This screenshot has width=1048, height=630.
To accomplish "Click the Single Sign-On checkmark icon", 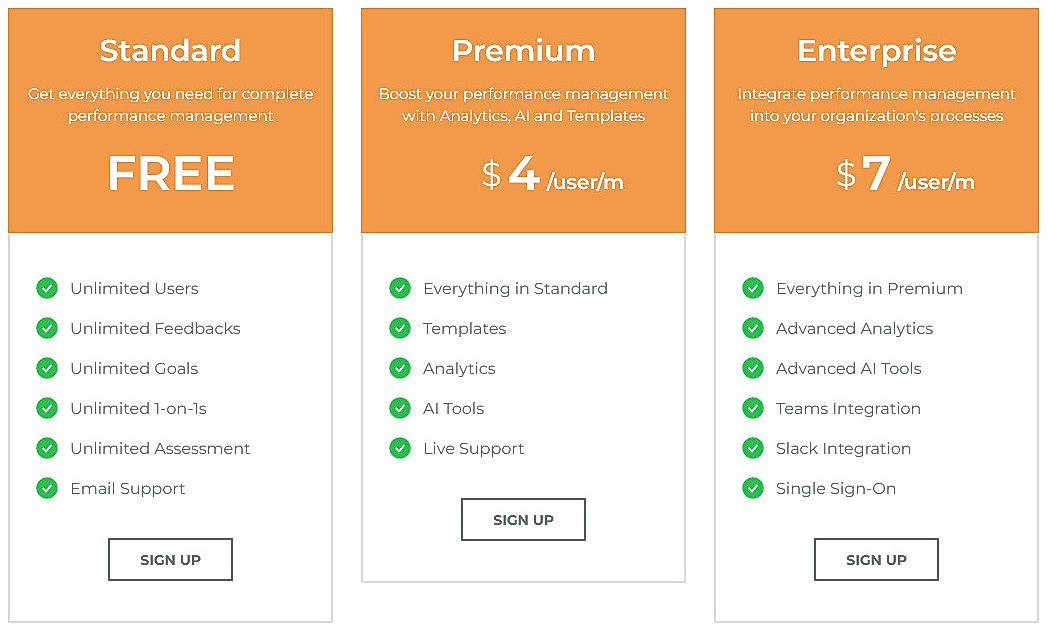I will point(753,488).
